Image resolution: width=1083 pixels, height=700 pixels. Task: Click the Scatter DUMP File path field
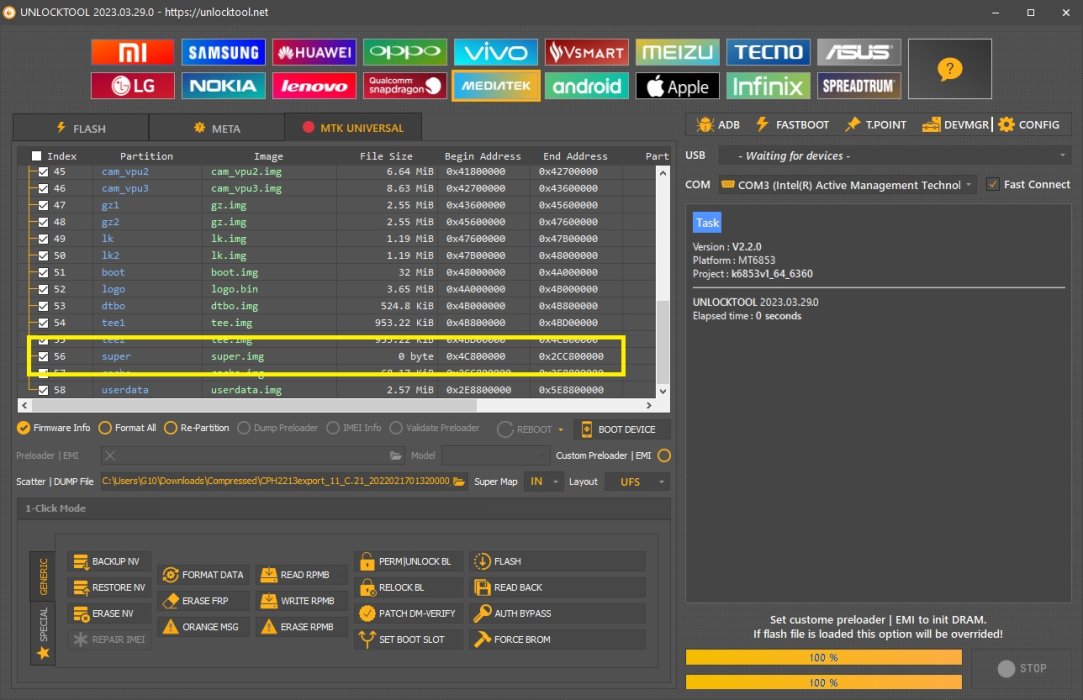(276, 482)
